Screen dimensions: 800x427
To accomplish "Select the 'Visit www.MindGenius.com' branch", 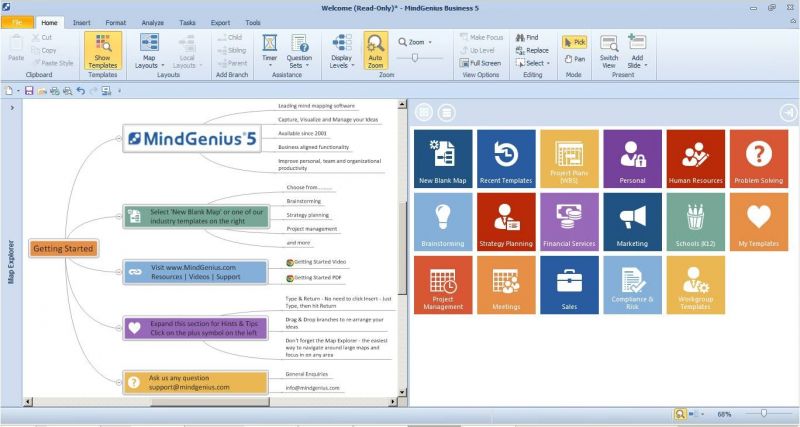I will [195, 272].
